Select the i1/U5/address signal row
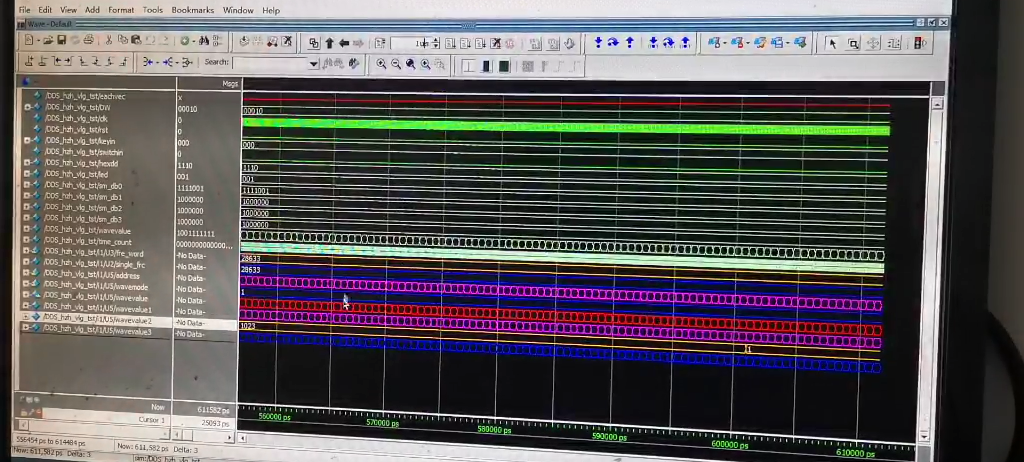The width and height of the screenshot is (1024, 462). pyautogui.click(x=97, y=275)
